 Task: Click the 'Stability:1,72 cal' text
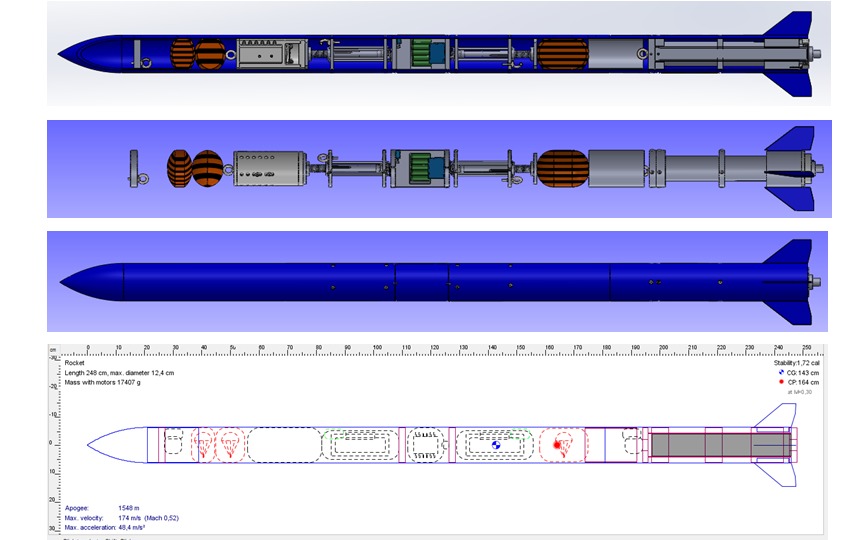tap(797, 363)
